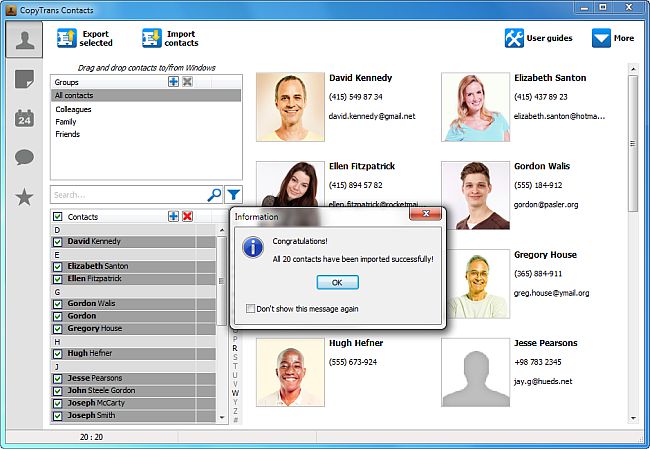Click the contact list scroll-up arrow
This screenshot has width=650, height=449.
(222, 230)
